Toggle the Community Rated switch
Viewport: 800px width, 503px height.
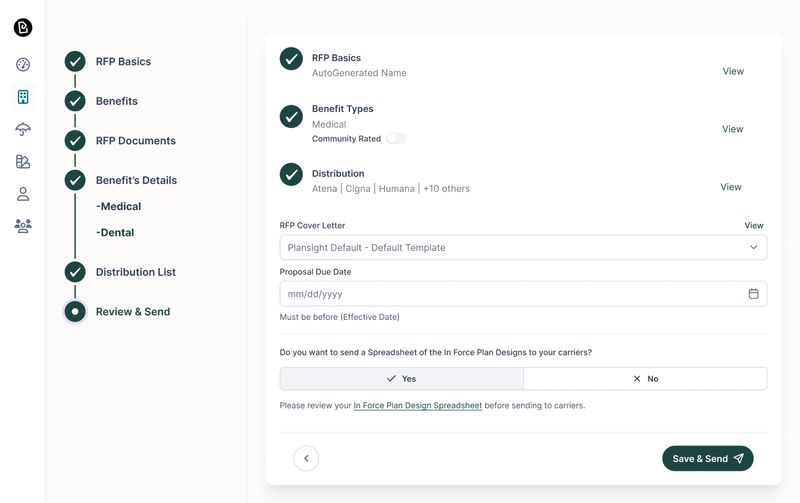(x=396, y=139)
